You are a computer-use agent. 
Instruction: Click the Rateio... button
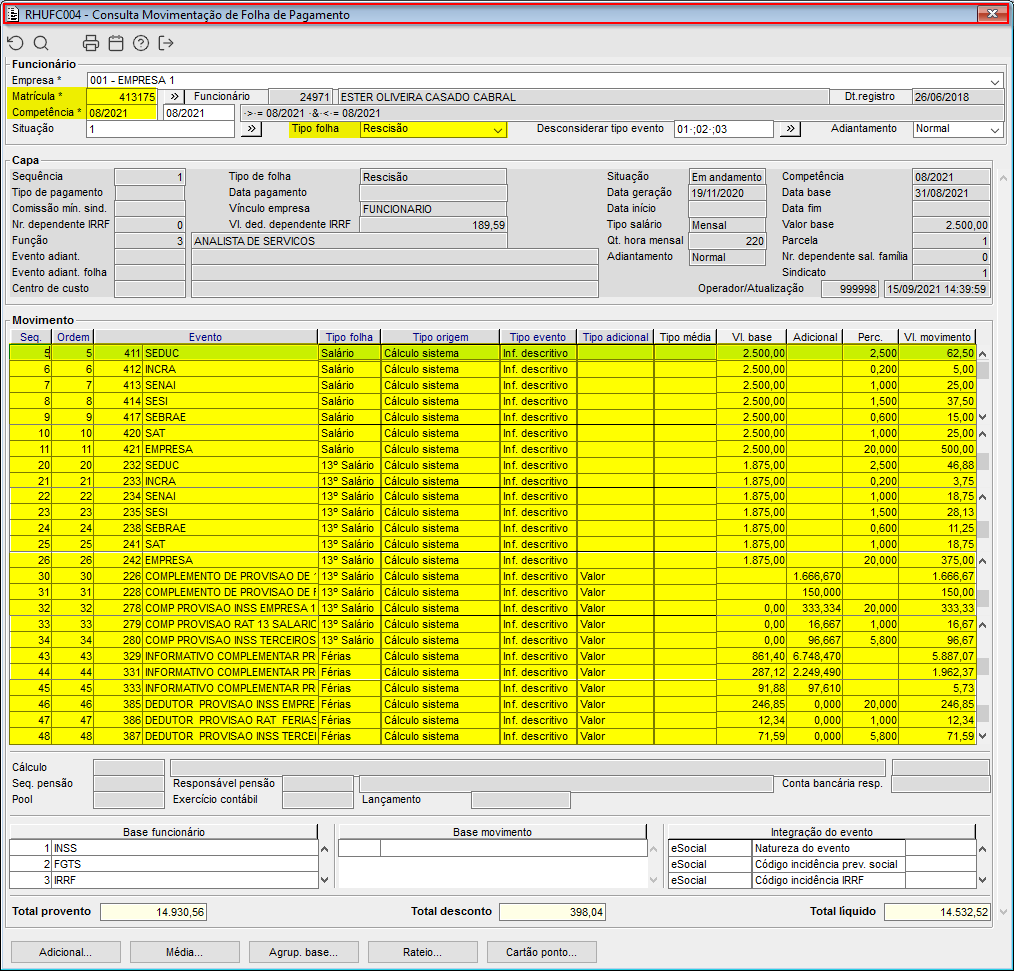423,952
